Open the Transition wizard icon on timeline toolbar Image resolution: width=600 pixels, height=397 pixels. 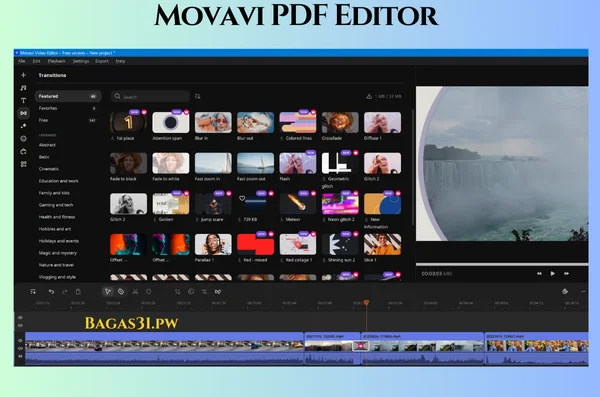(x=218, y=292)
